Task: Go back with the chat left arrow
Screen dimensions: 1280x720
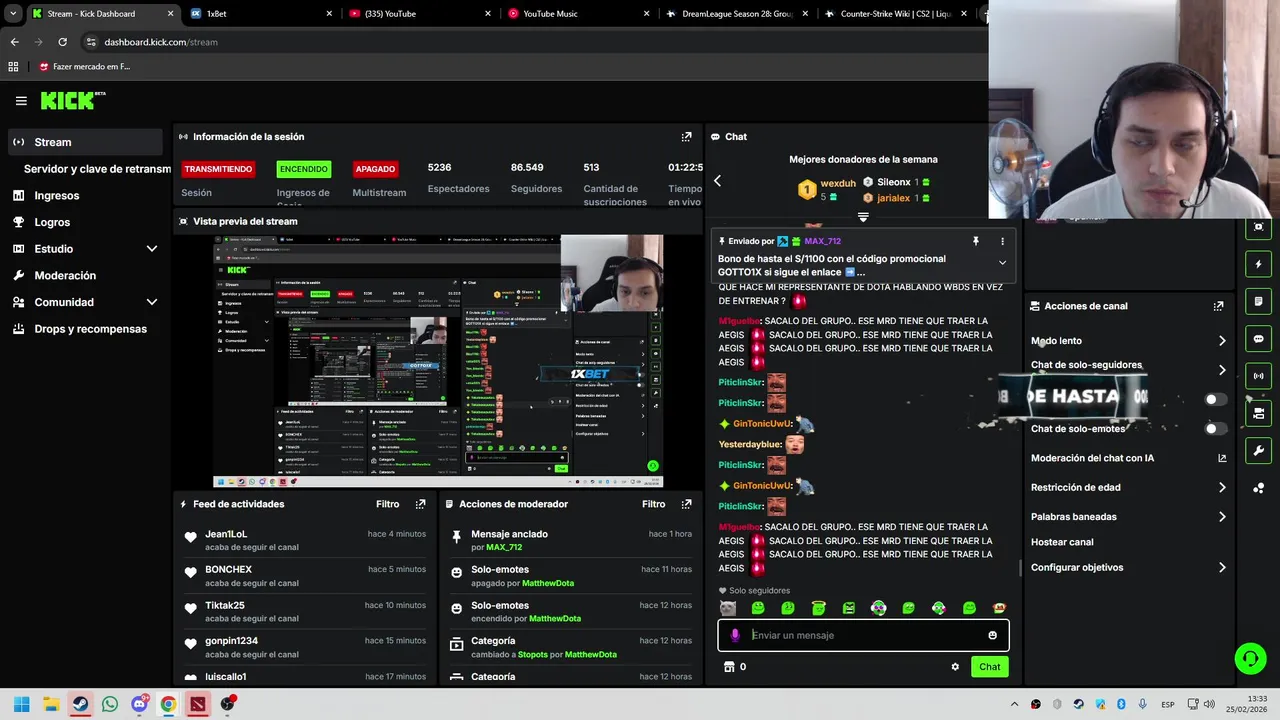Action: coord(717,181)
